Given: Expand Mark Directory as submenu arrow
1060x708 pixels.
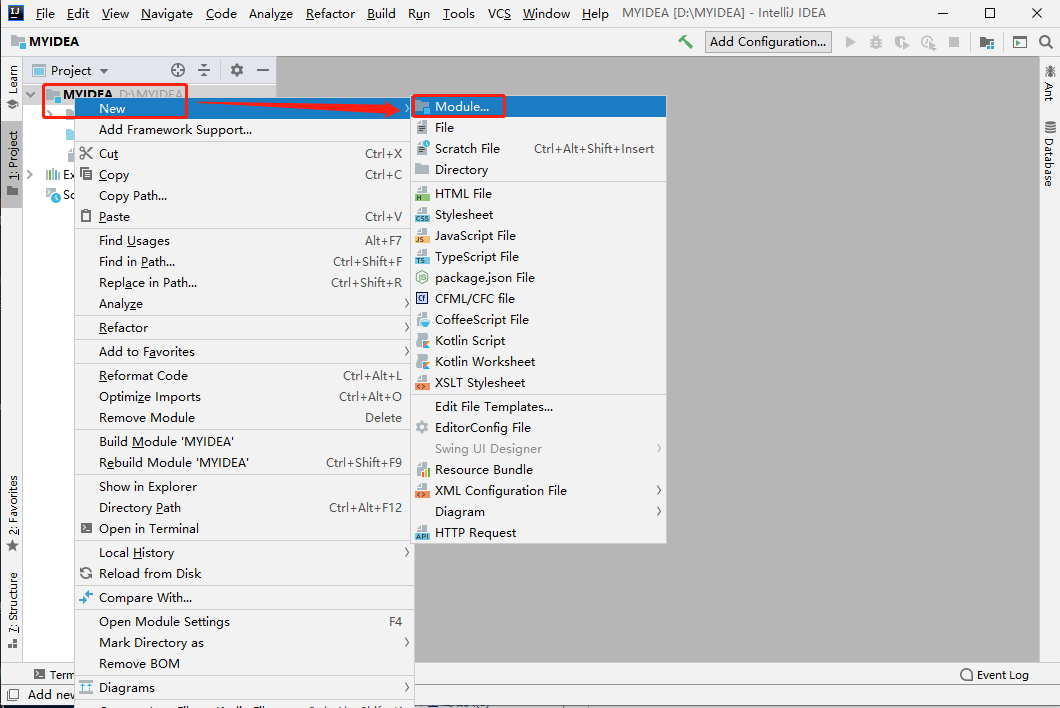Looking at the screenshot, I should [x=406, y=642].
